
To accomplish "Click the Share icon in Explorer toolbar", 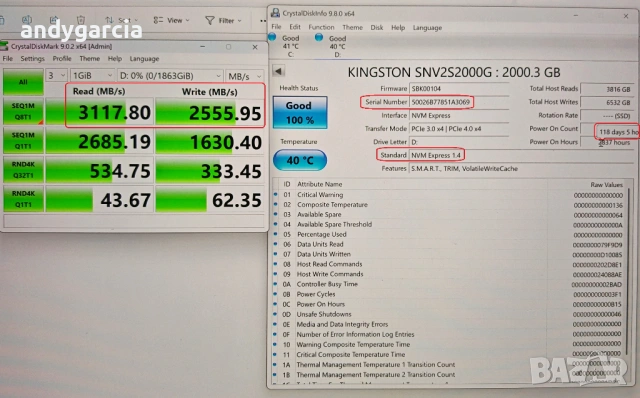I will click(x=54, y=20).
